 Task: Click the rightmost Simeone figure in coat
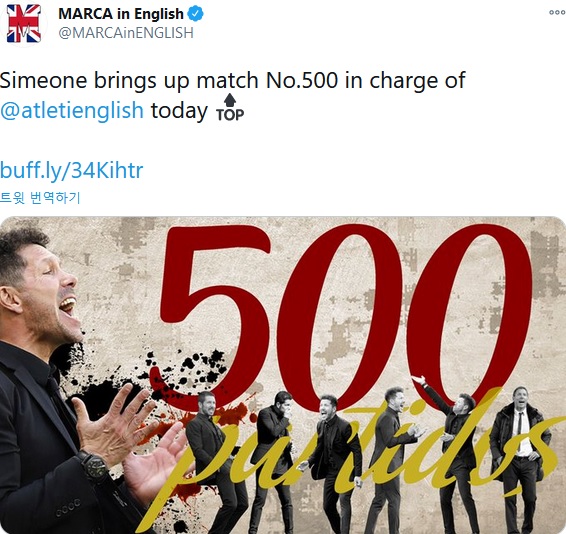(x=520, y=460)
